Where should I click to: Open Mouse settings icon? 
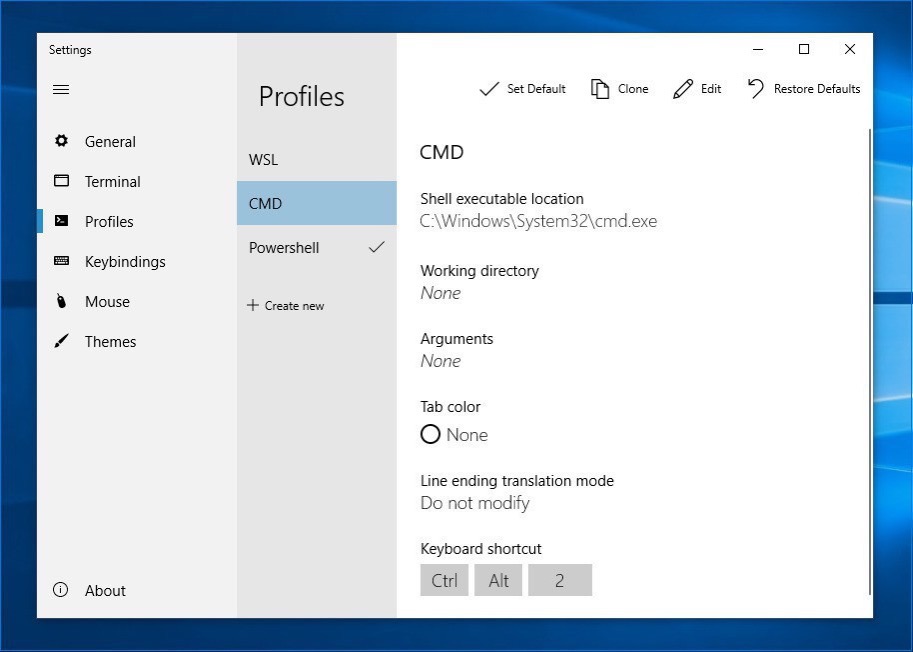(x=61, y=302)
